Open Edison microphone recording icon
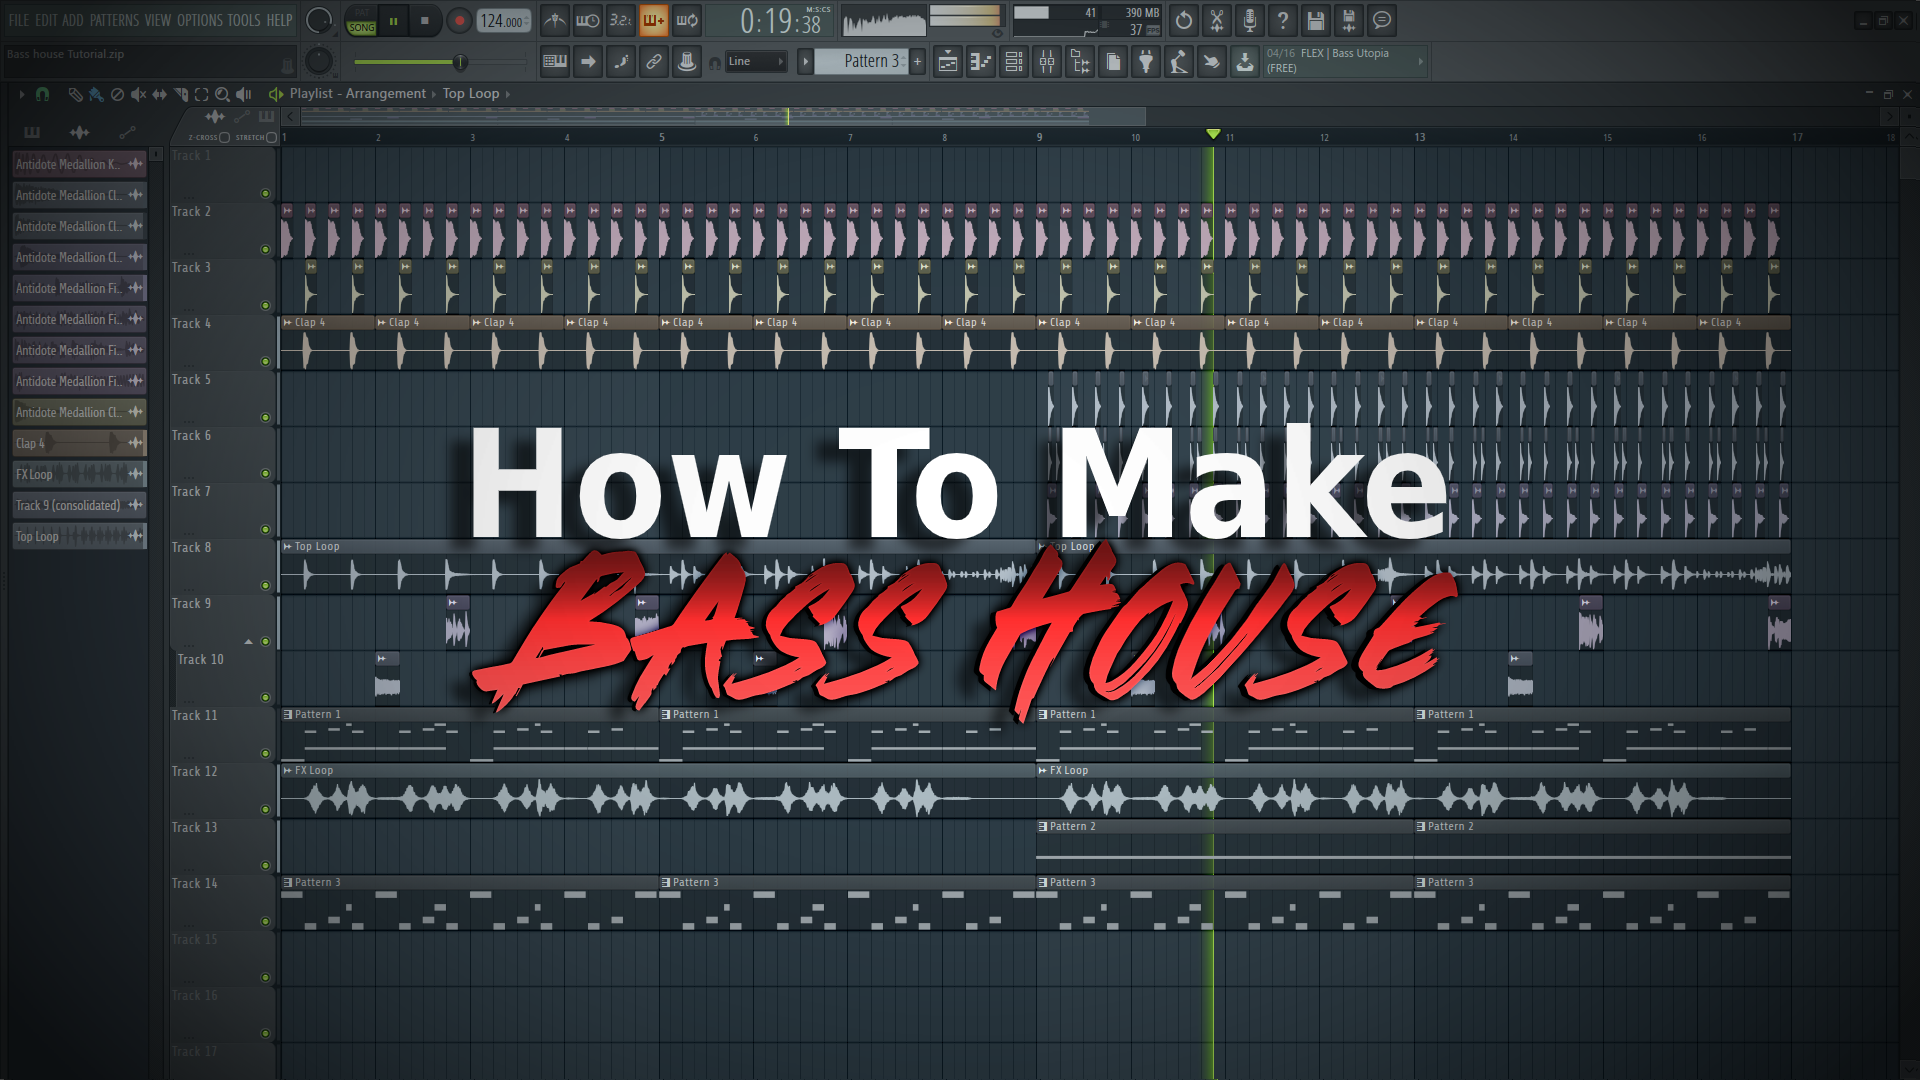 coord(1249,21)
